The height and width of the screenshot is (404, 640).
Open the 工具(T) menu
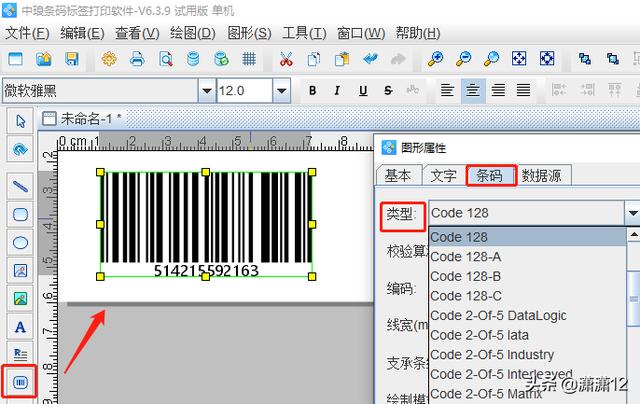(304, 33)
